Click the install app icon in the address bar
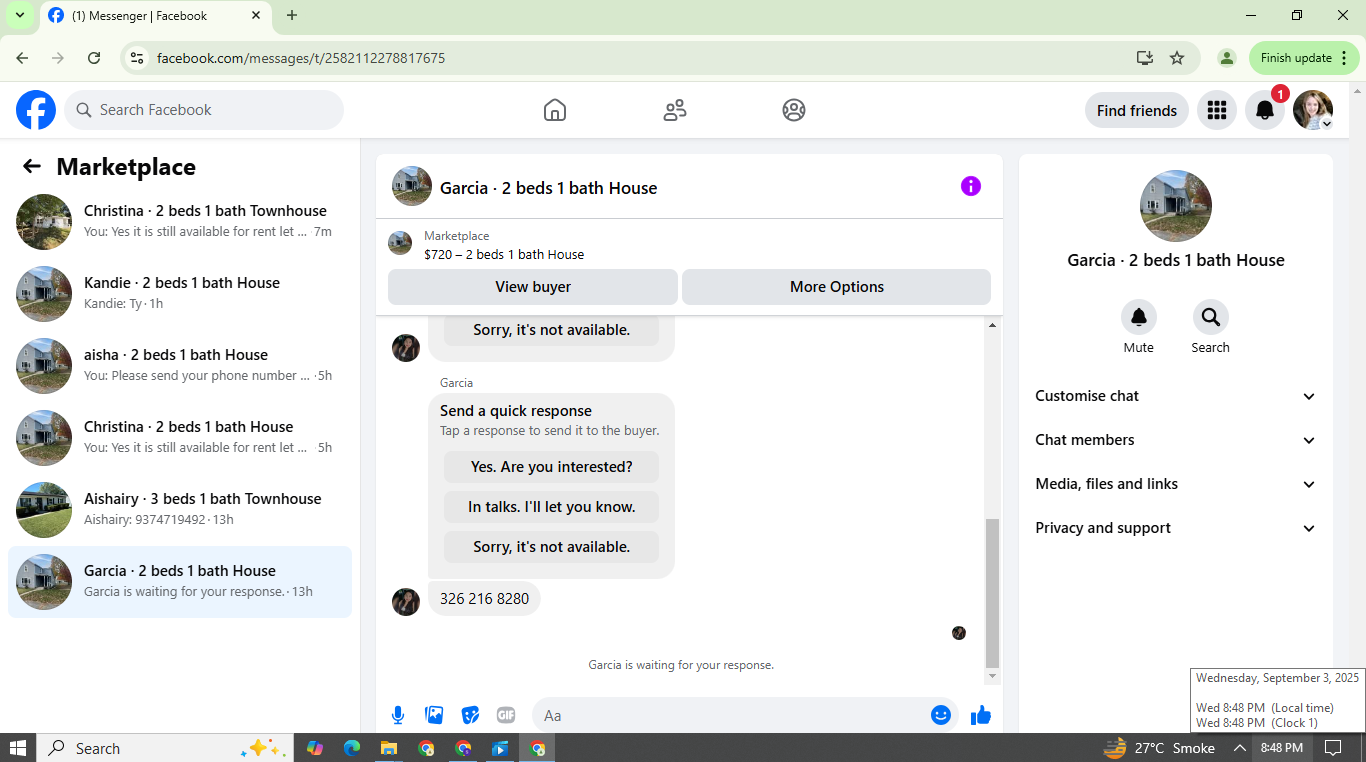The height and width of the screenshot is (762, 1366). tap(1145, 58)
